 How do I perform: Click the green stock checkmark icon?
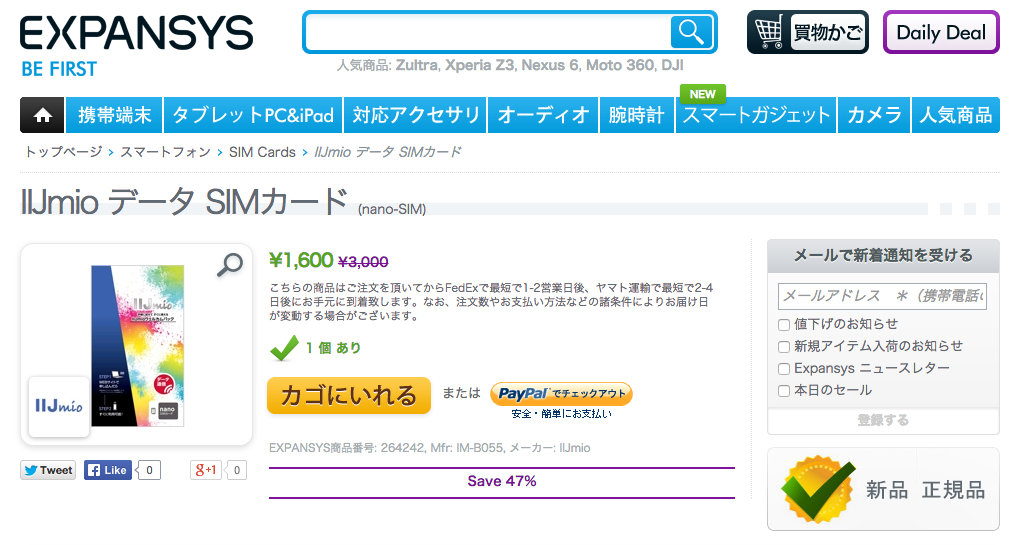tap(284, 348)
